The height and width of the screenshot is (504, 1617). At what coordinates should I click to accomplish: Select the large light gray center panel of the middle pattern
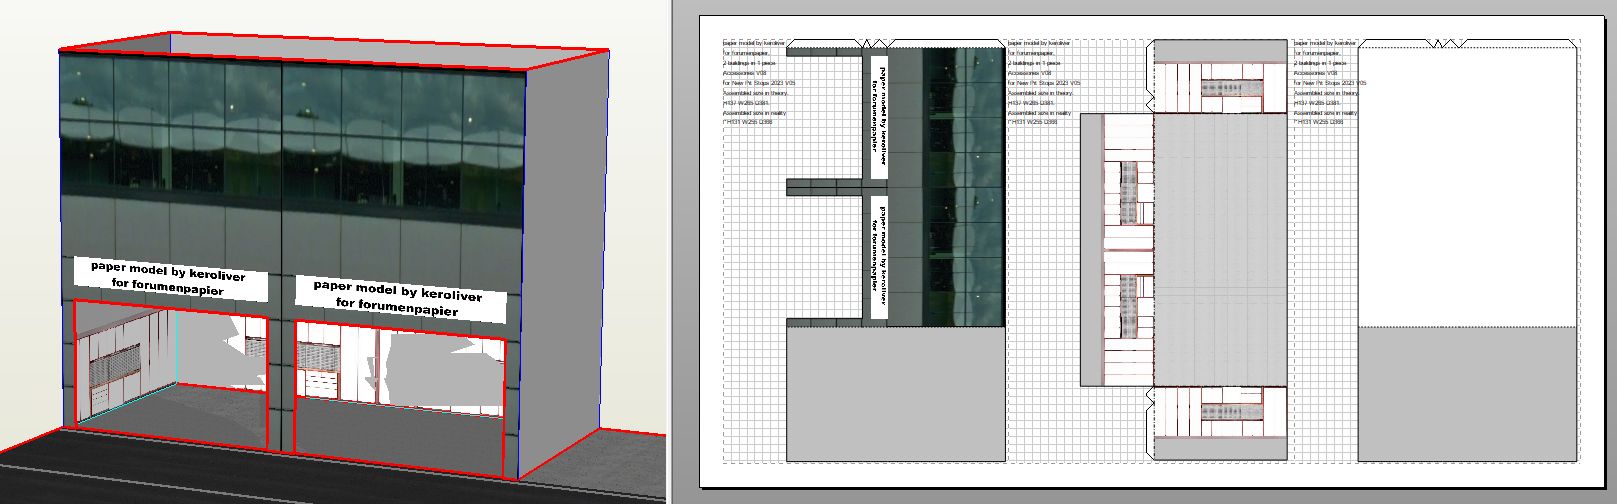point(1220,250)
